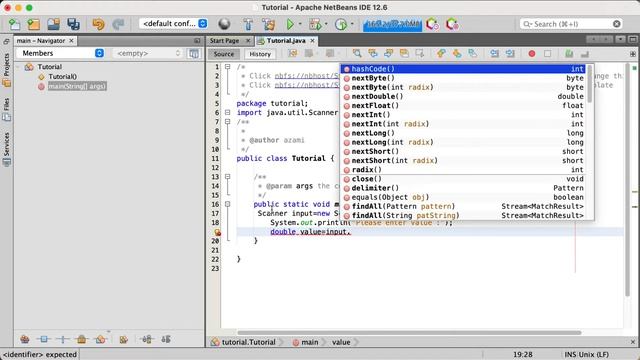Select the Tutorial() constructor in Navigator

[x=62, y=76]
